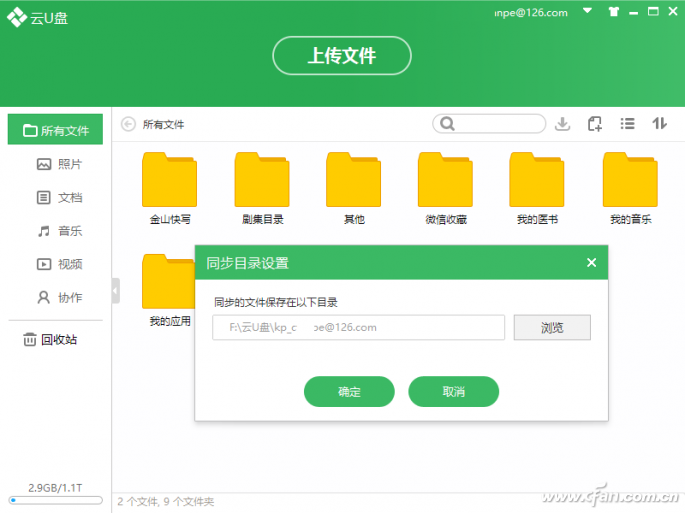
Task: Click the storage usage progress bar
Action: tap(55, 500)
